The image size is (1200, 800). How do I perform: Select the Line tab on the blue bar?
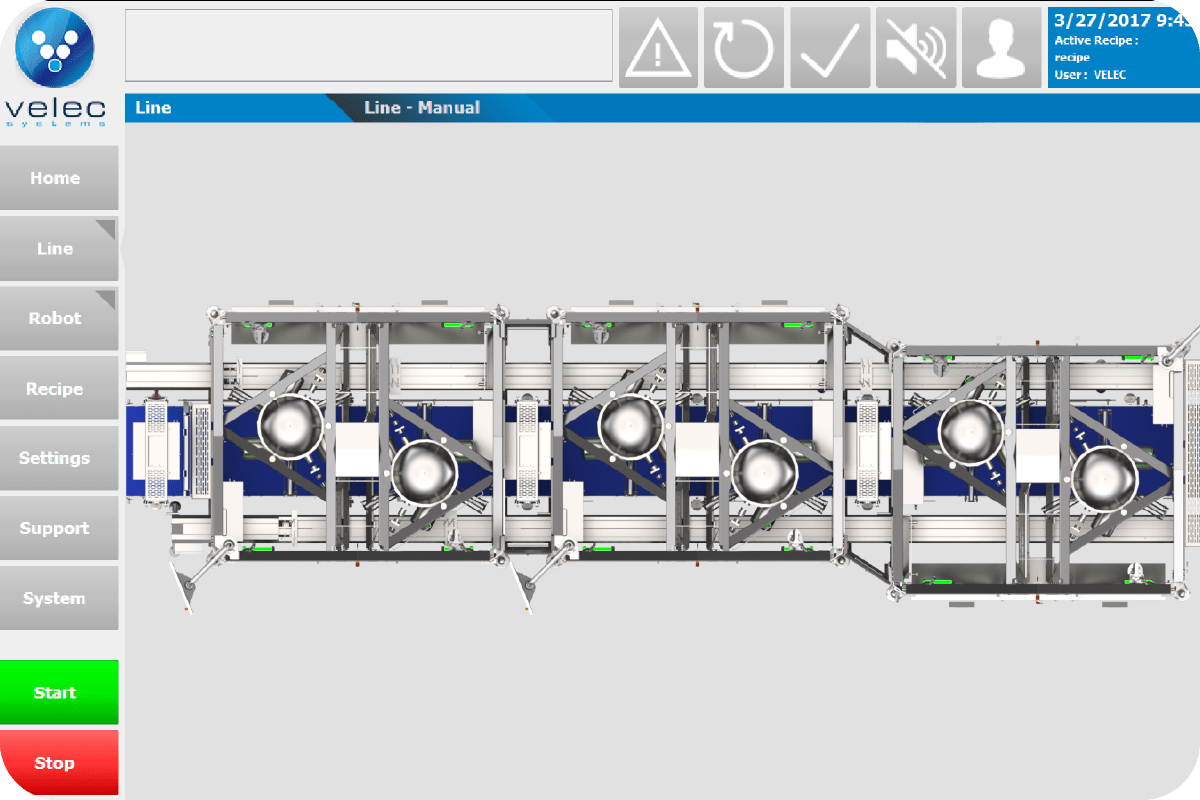[x=155, y=108]
